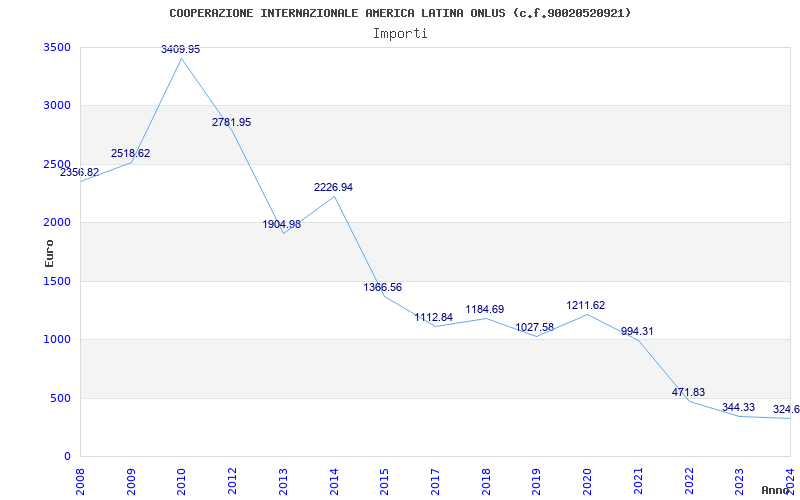Select year 2021 on the x-axis
The height and width of the screenshot is (500, 800).
point(638,481)
